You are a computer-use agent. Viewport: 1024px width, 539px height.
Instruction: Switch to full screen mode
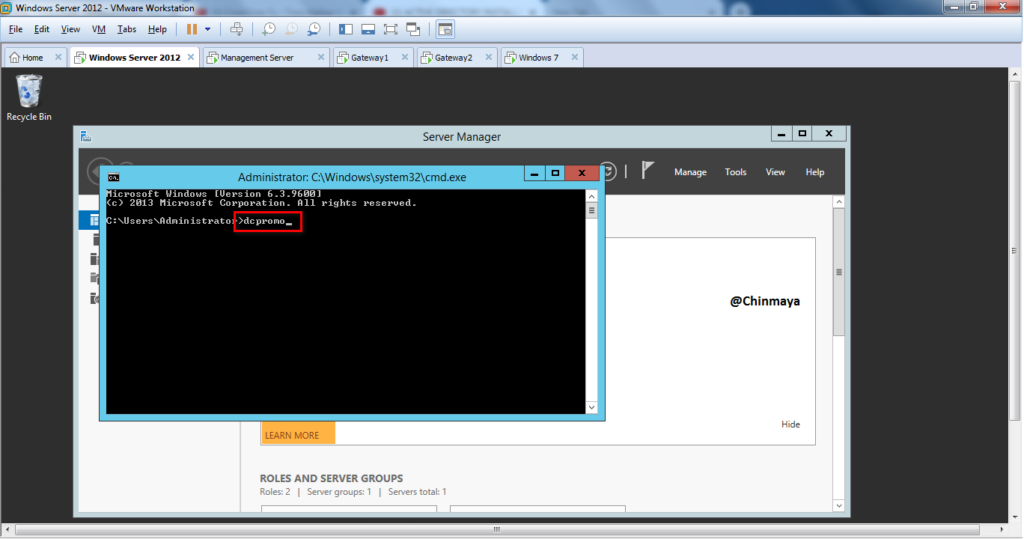tap(391, 29)
